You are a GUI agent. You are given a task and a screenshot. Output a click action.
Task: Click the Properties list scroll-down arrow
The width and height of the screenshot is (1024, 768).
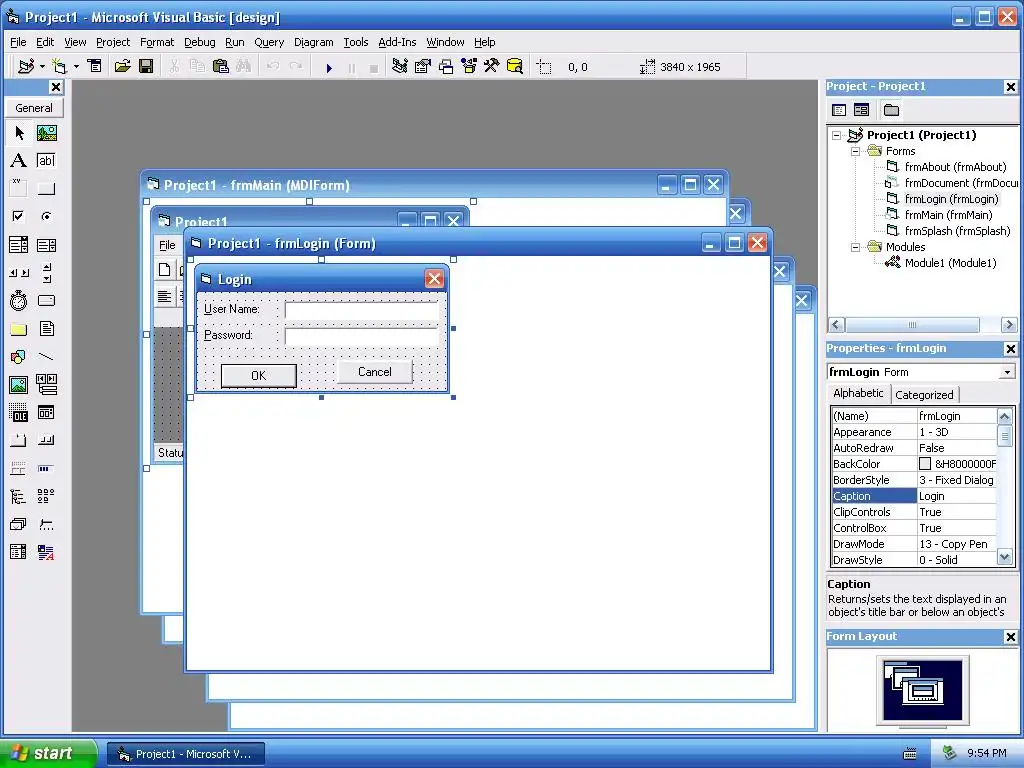click(1005, 557)
